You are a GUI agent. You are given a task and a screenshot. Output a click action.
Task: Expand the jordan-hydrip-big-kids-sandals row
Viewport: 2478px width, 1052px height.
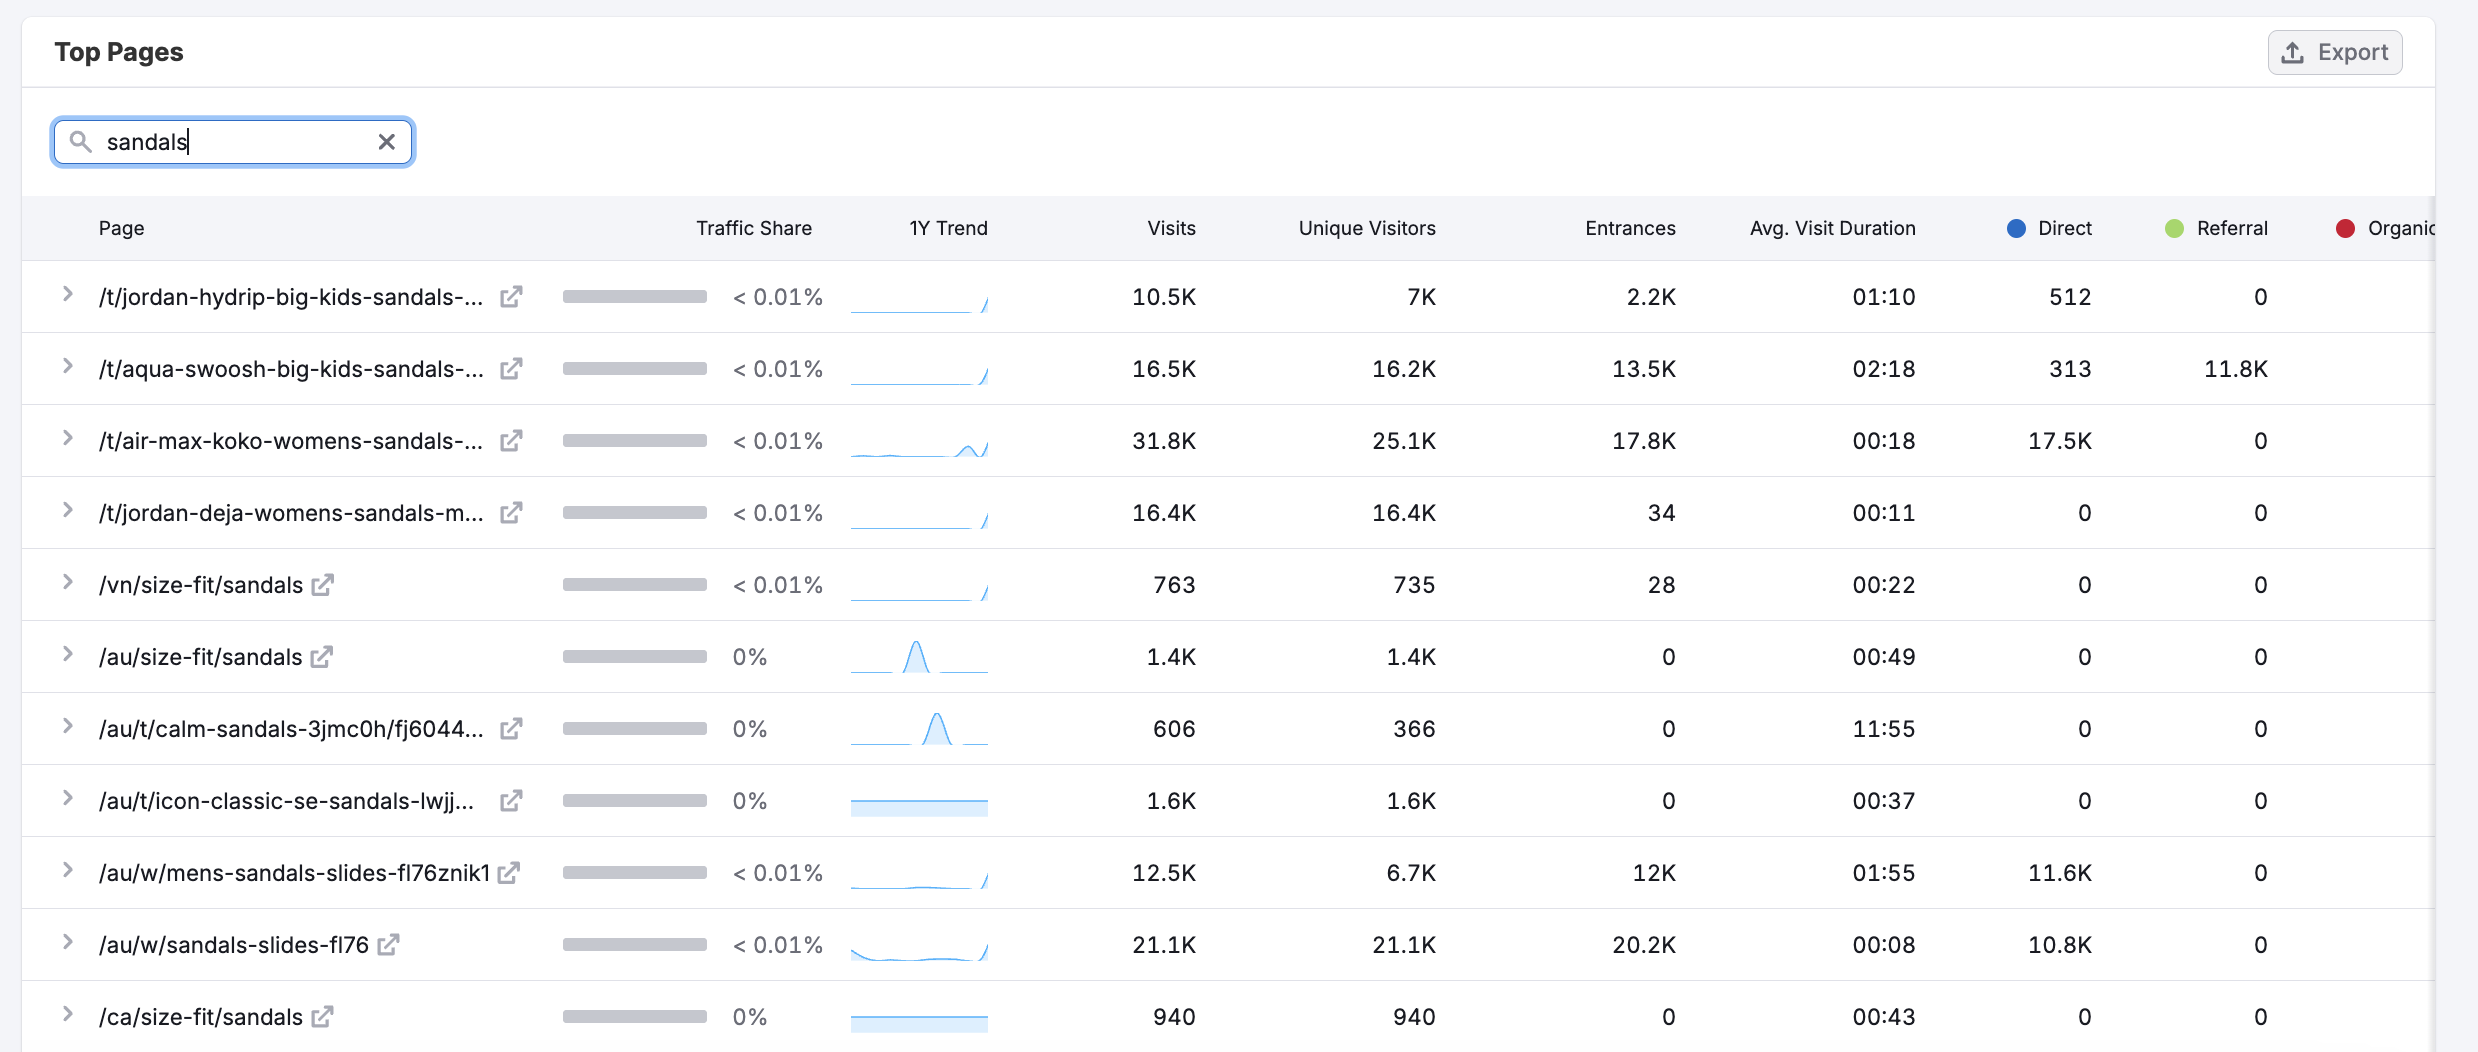point(67,295)
